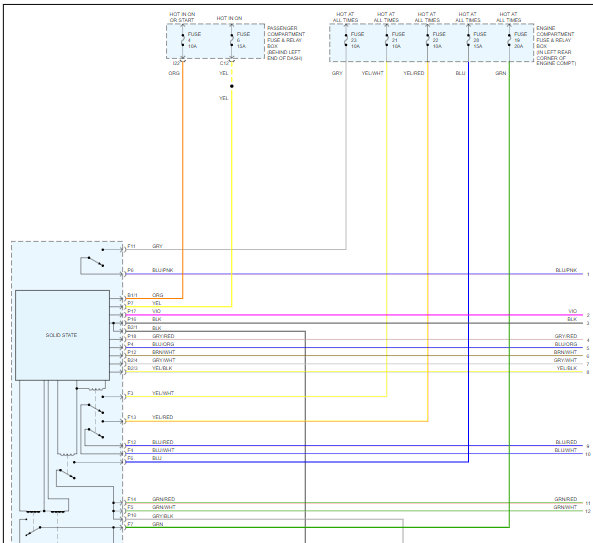Click the YEL/BLK label at connector reference 8

pyautogui.click(x=567, y=368)
